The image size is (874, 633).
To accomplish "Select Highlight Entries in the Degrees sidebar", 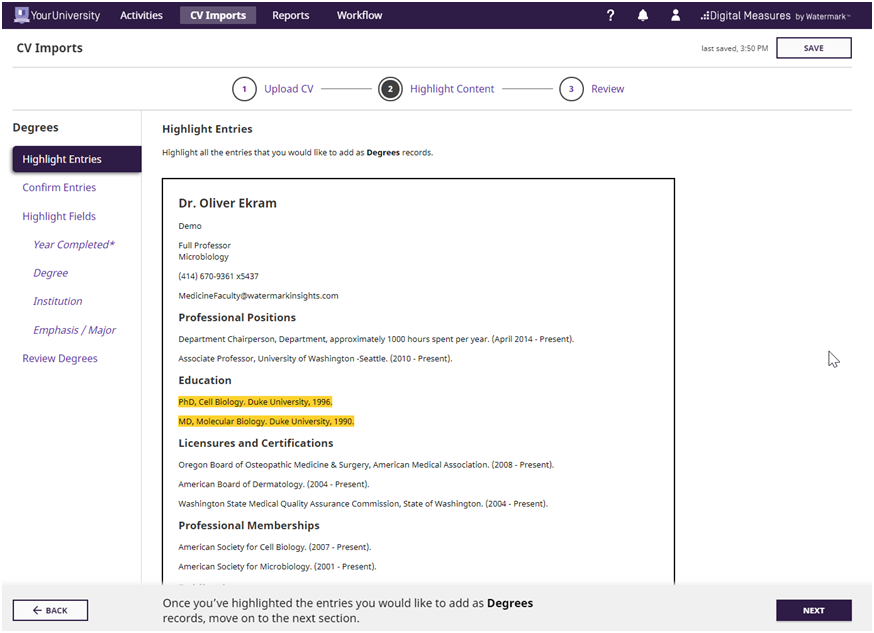I will point(77,159).
